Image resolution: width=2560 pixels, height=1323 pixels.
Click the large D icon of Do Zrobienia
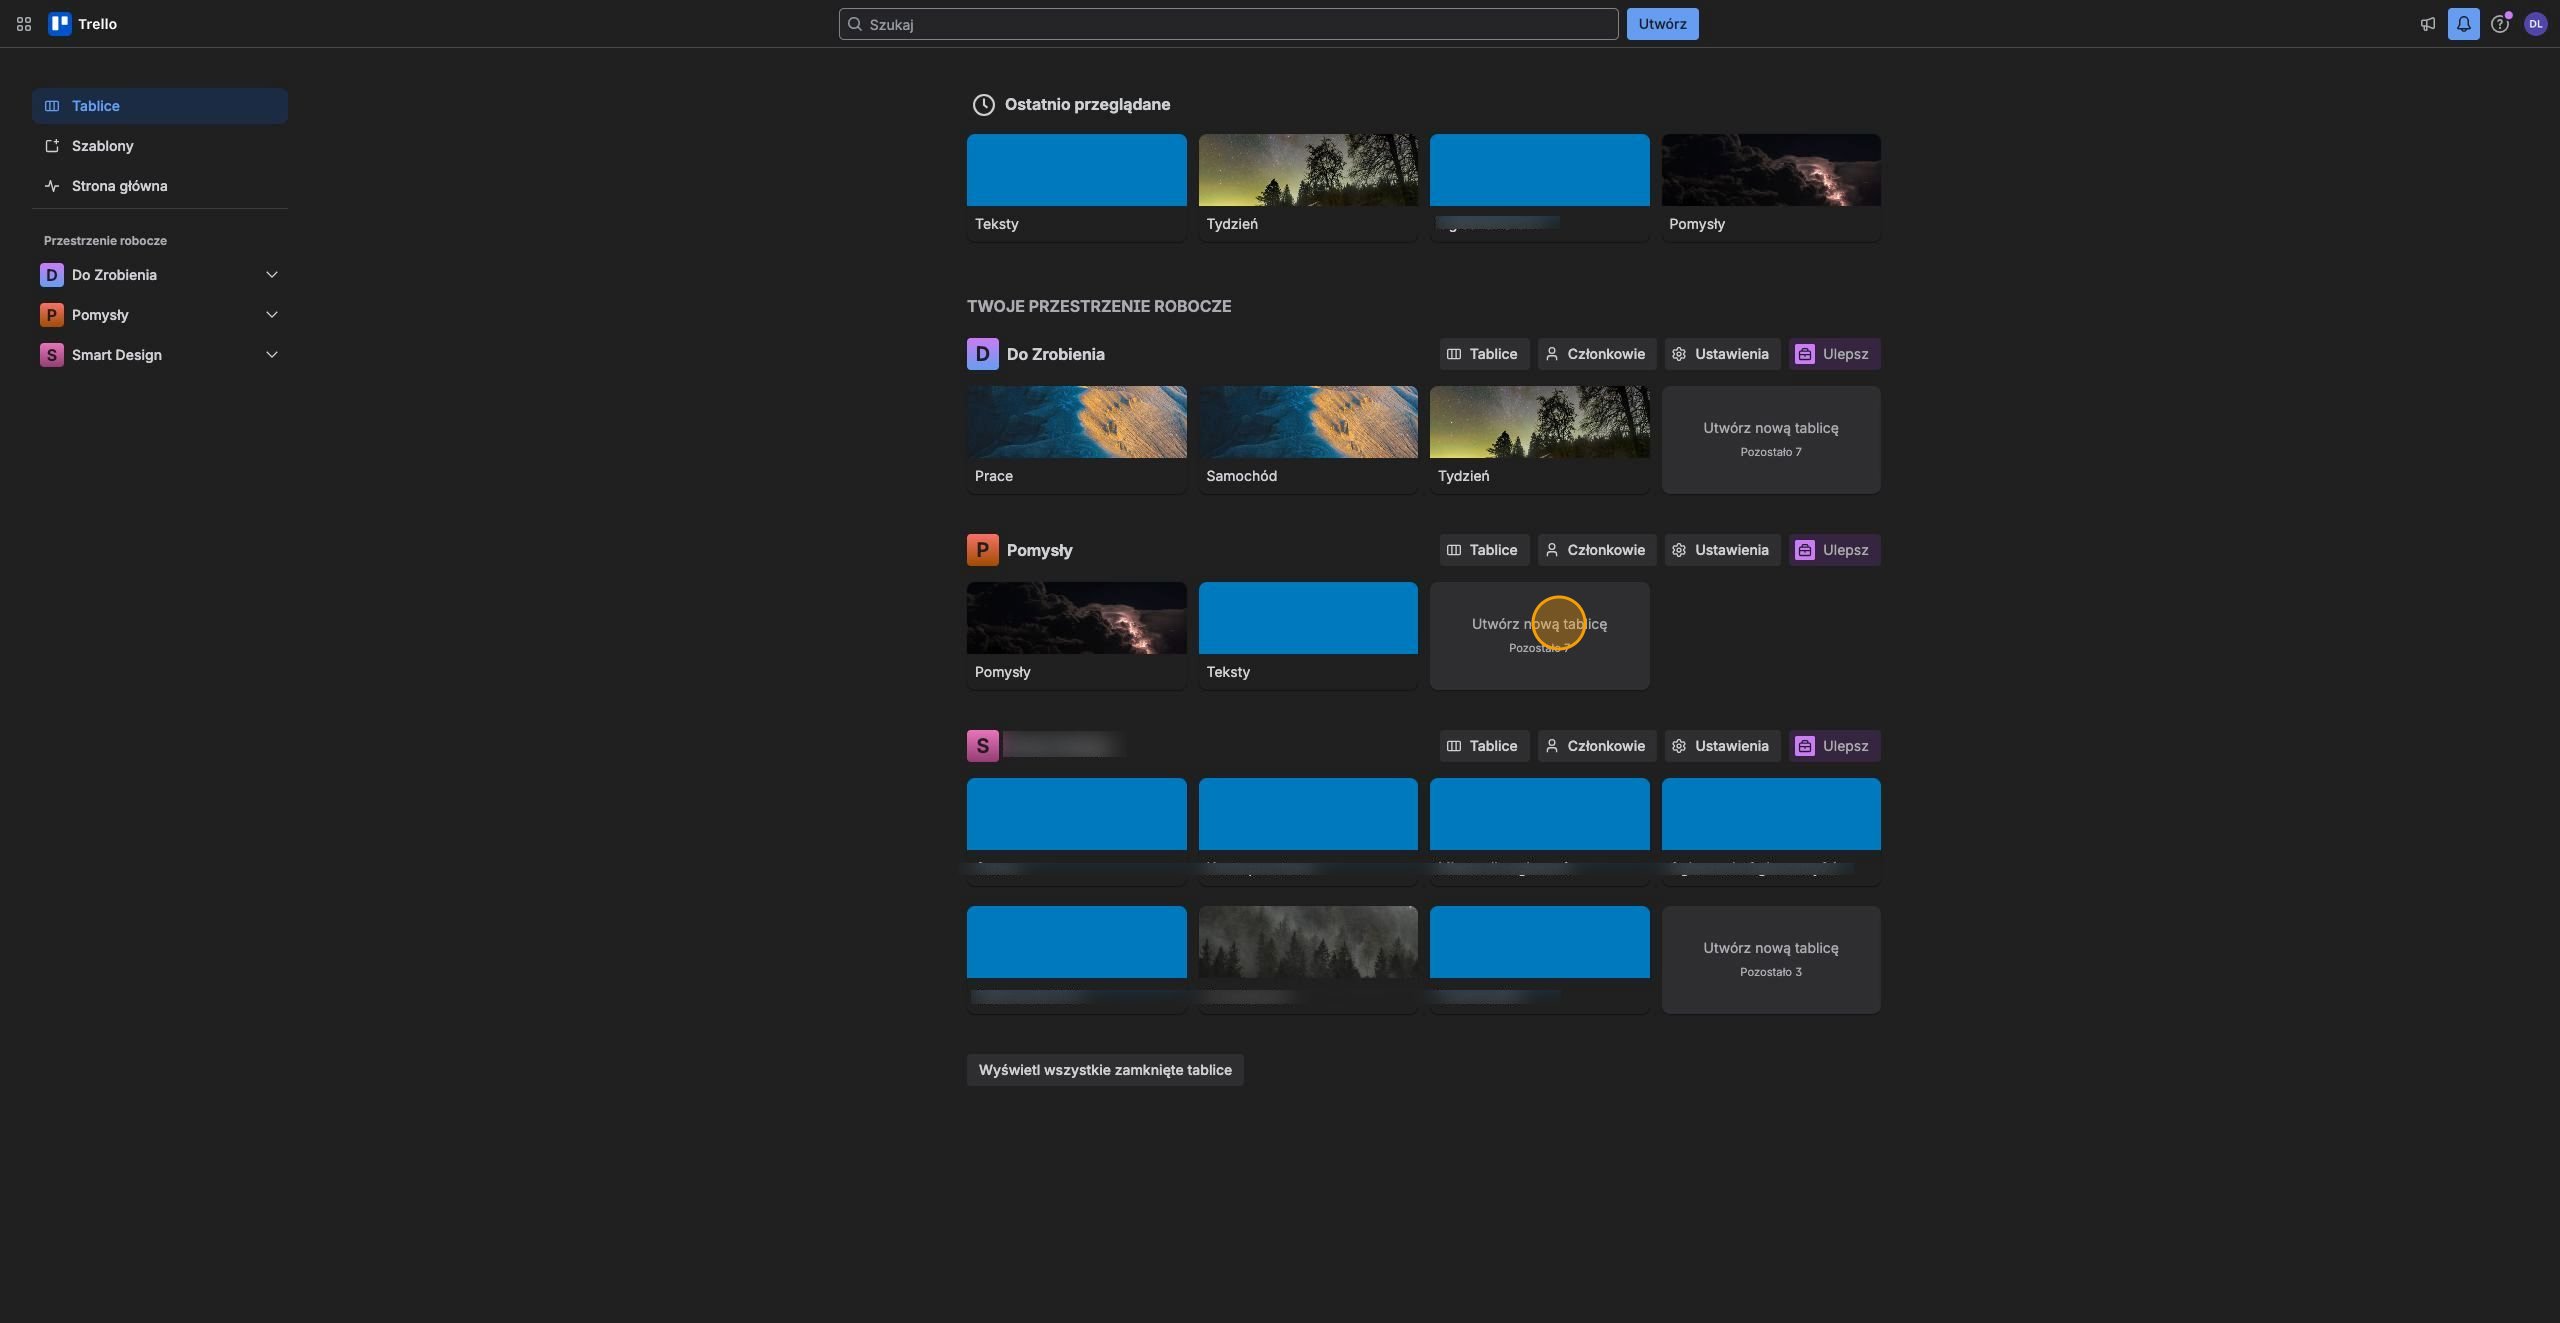tap(982, 354)
